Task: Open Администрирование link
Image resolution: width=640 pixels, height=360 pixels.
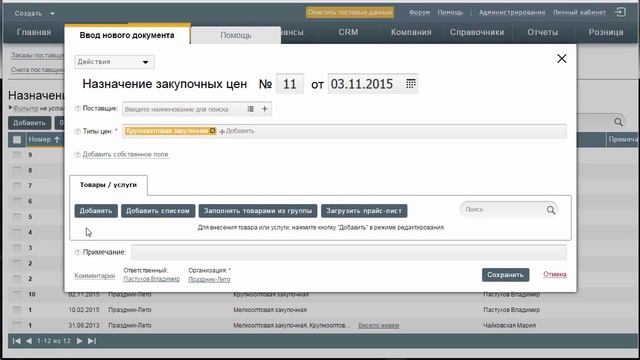Action: pyautogui.click(x=512, y=13)
